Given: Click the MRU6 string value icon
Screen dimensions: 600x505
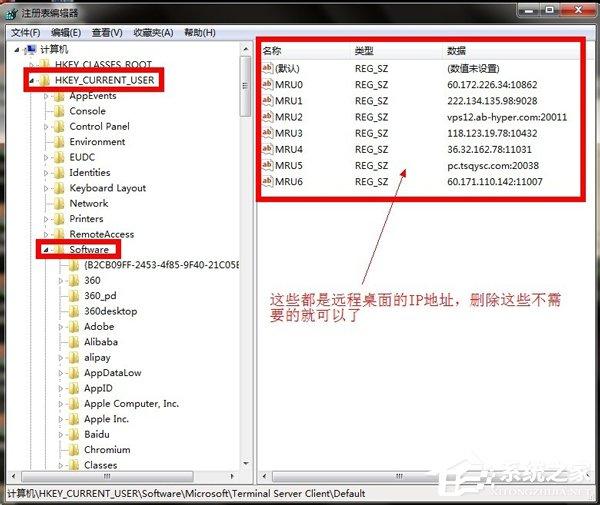Looking at the screenshot, I should coord(267,181).
